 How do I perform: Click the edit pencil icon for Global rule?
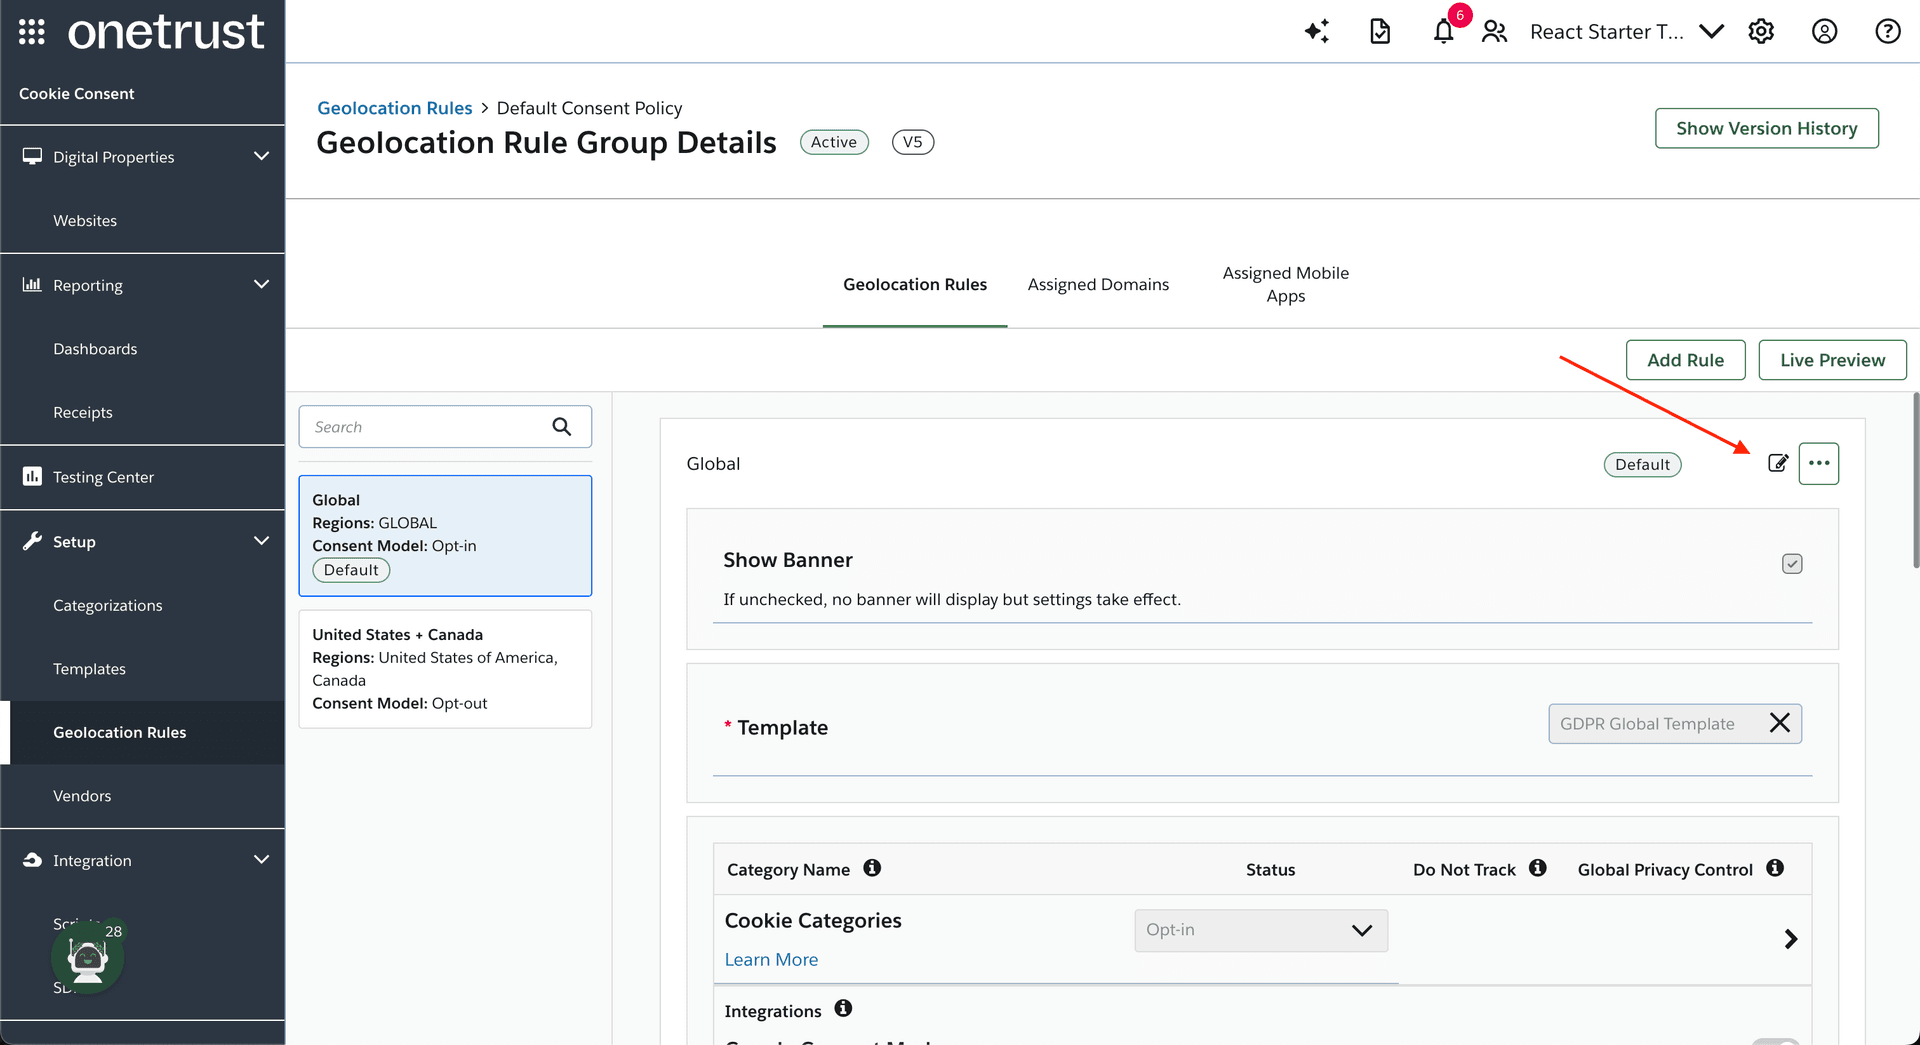coord(1777,463)
